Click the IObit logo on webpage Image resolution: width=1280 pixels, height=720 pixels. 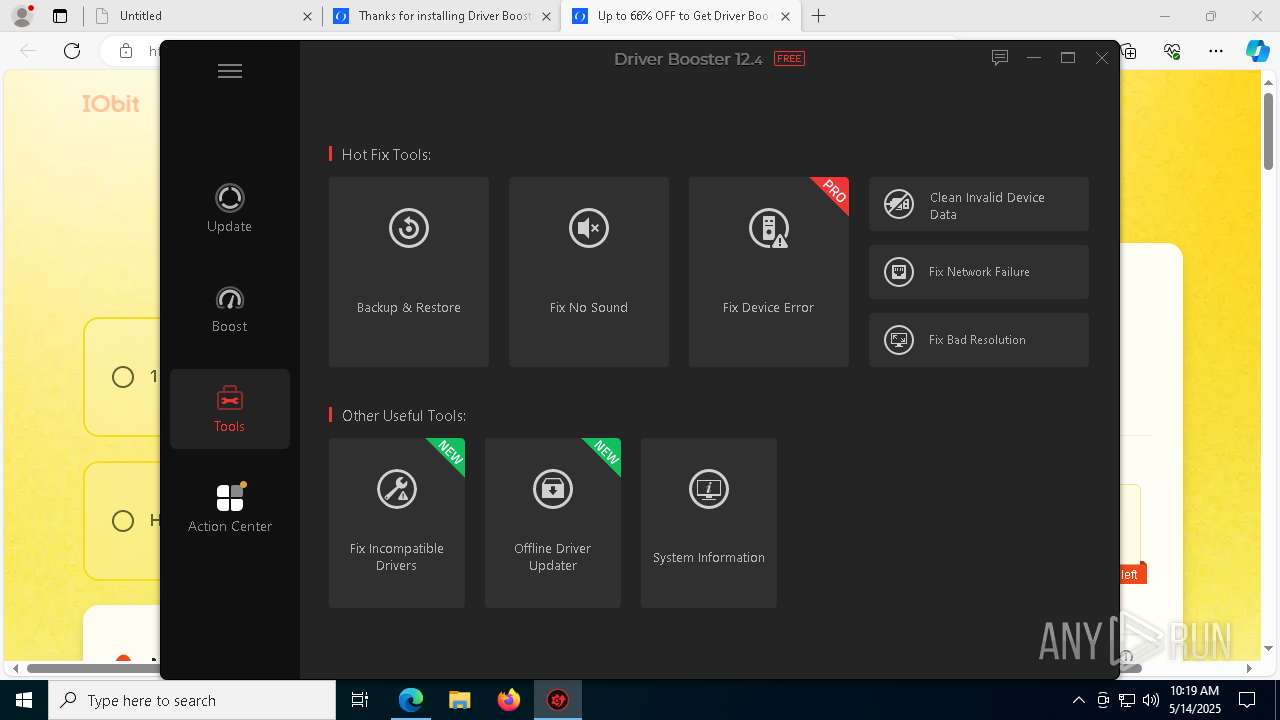pos(111,104)
